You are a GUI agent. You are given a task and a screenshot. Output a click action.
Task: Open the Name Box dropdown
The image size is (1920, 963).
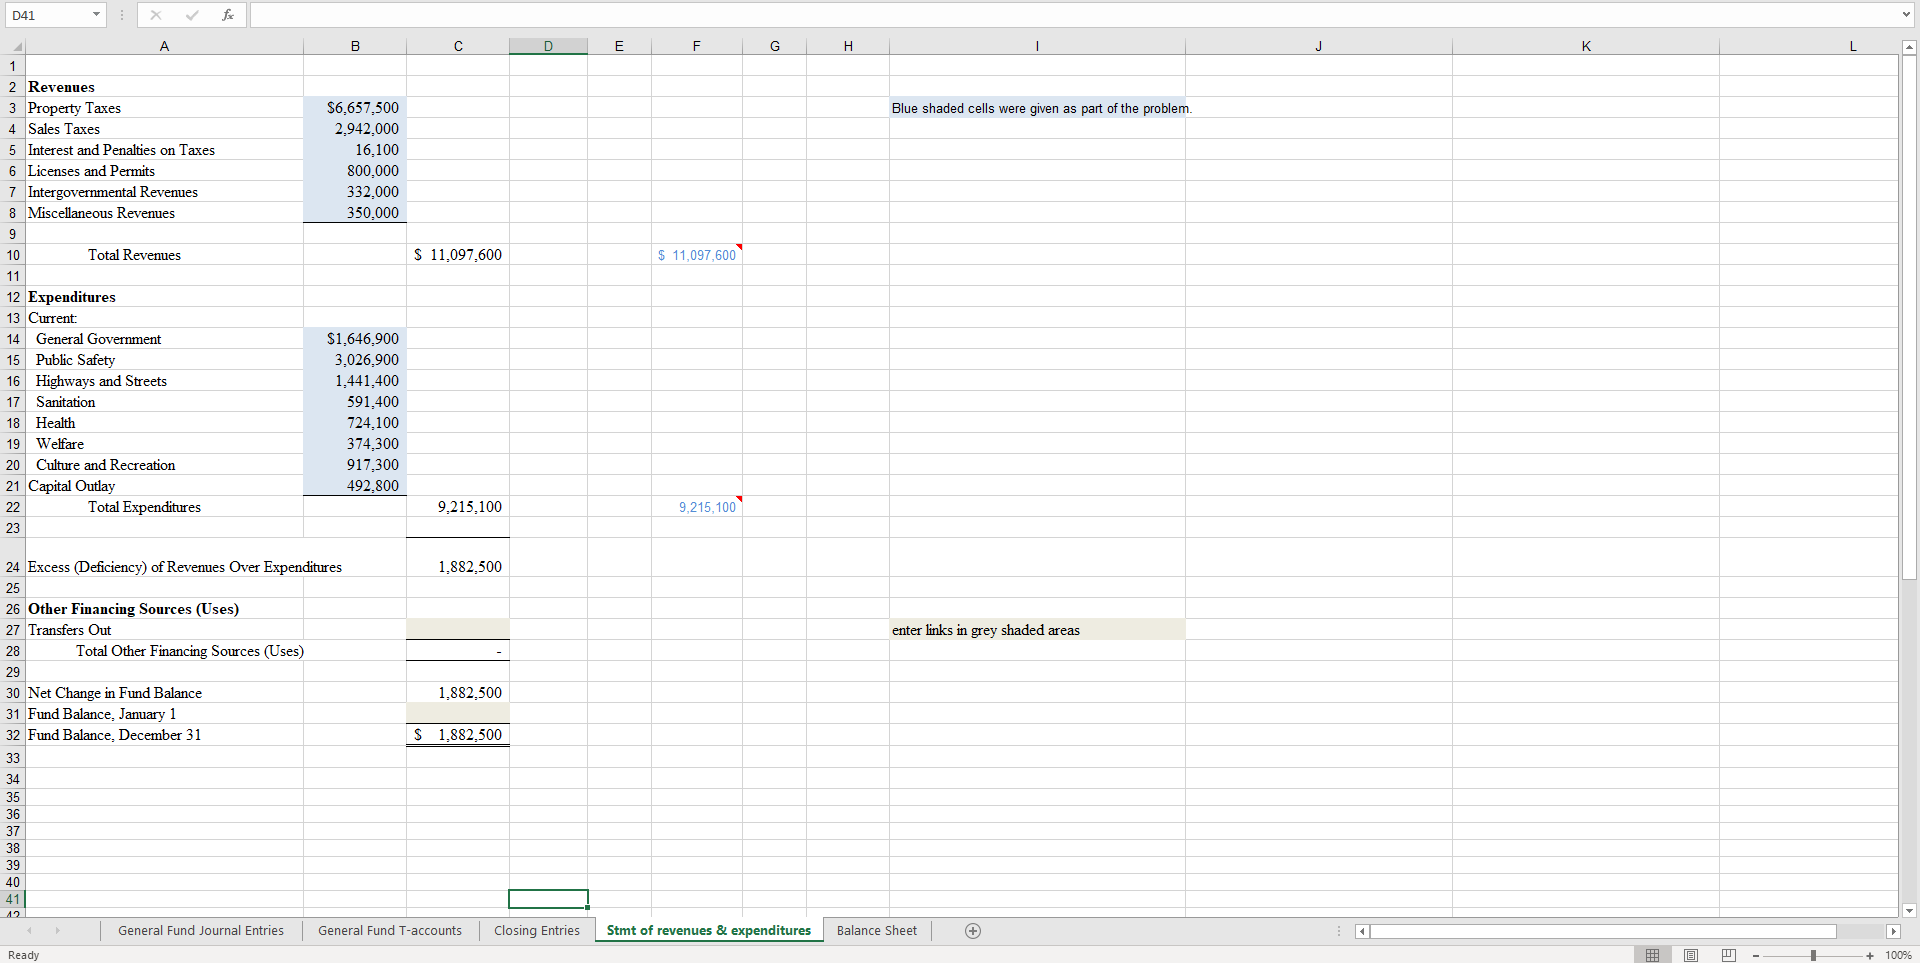click(x=96, y=15)
